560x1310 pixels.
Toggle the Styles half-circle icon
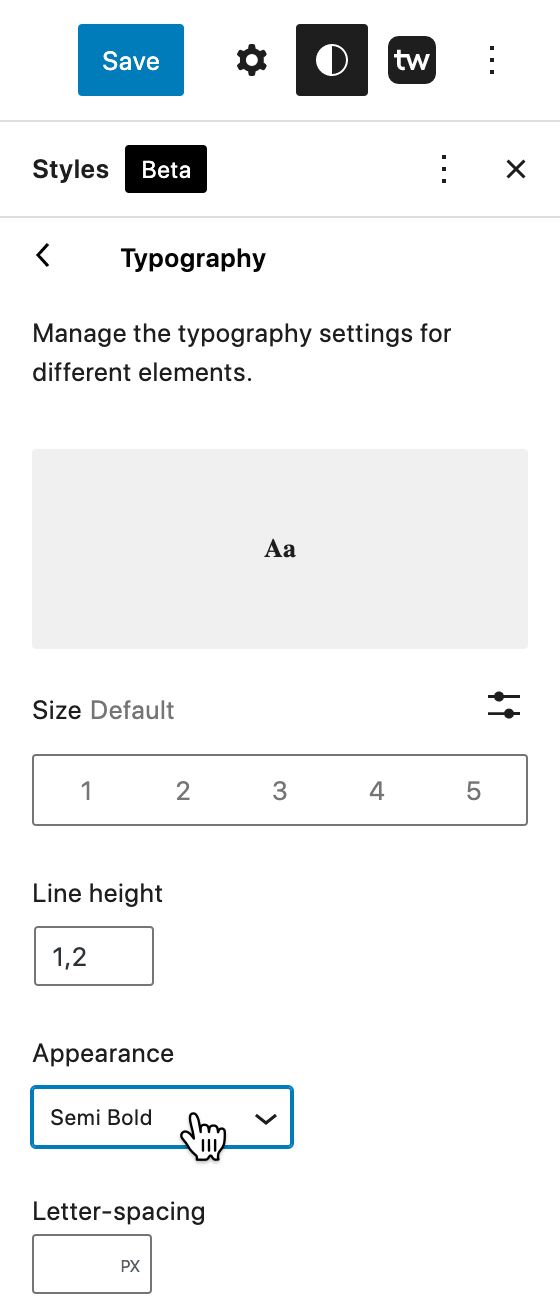[332, 61]
